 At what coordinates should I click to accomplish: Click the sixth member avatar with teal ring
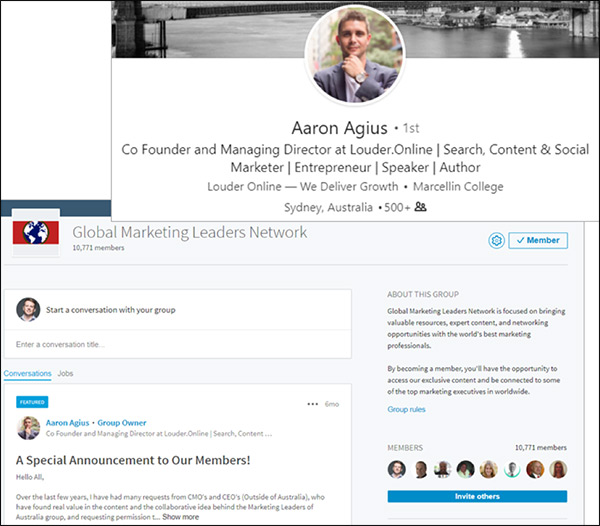512,469
